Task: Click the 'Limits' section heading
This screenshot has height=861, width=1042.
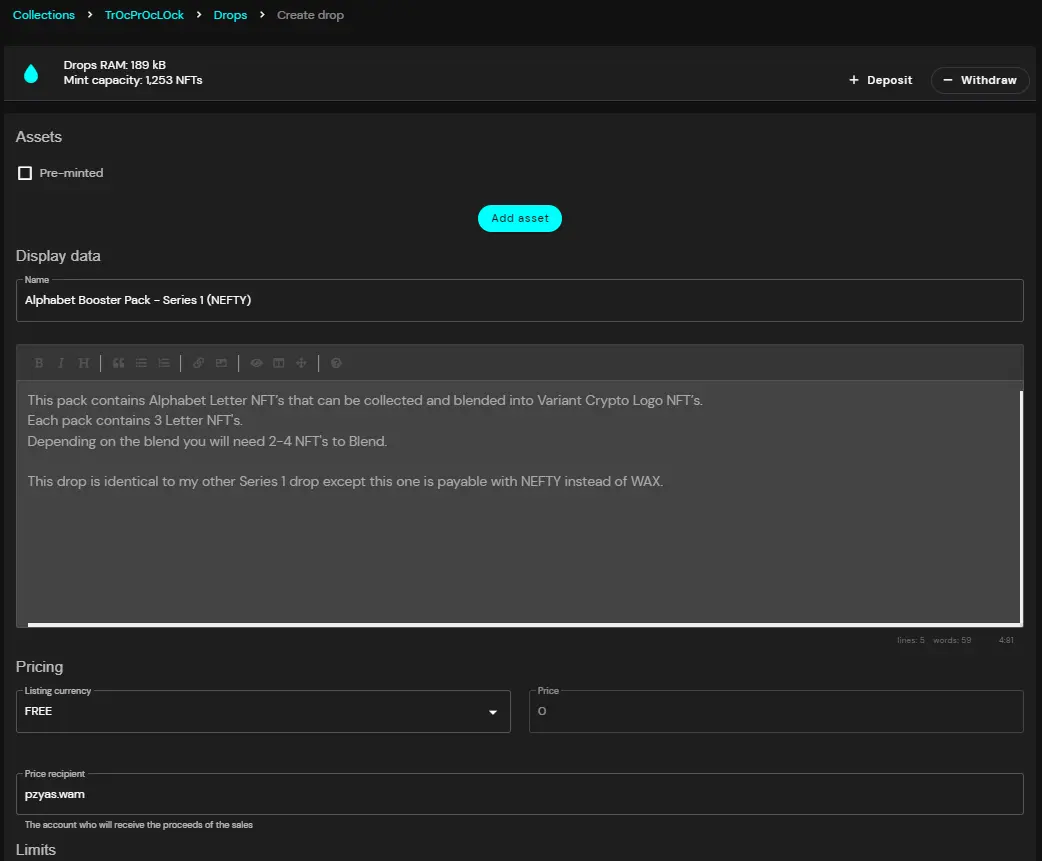Action: coord(36,850)
